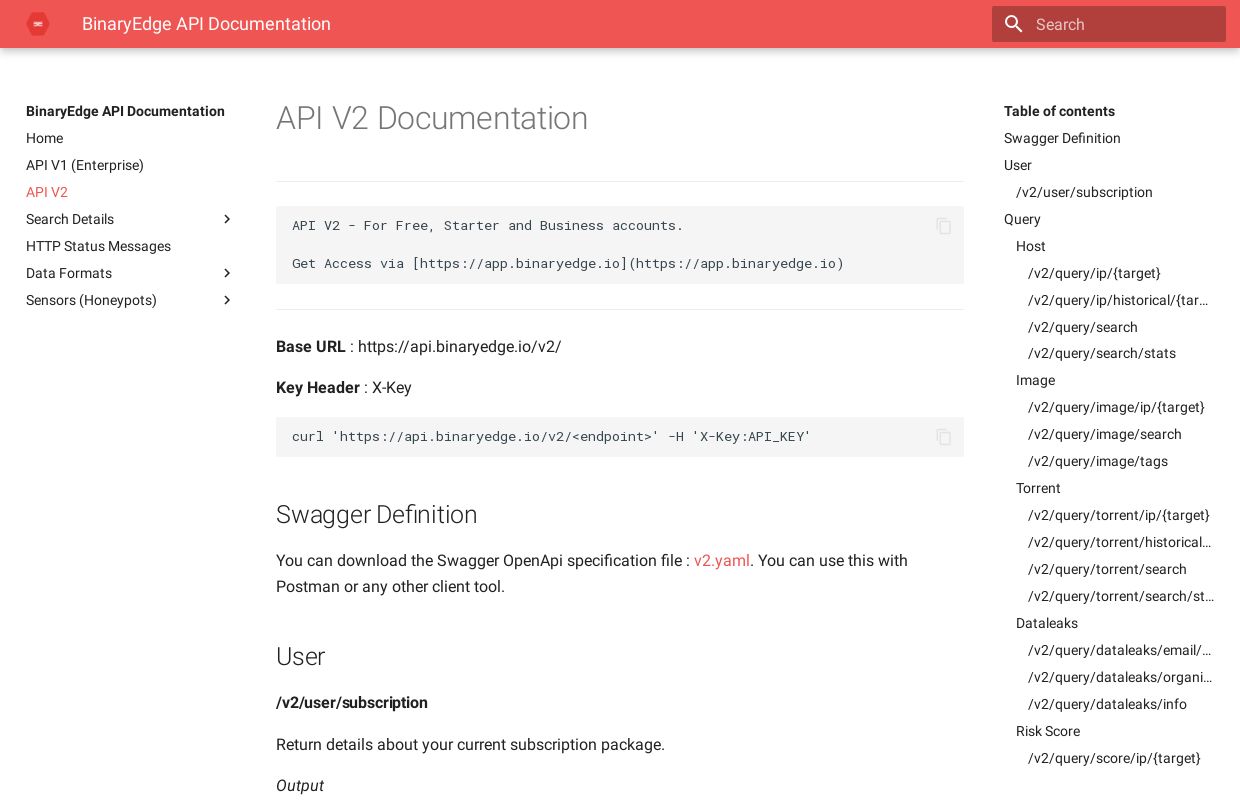This screenshot has height=800, width=1240.
Task: Expand Sensors (Honeypots) navigation chevron
Action: 227,300
